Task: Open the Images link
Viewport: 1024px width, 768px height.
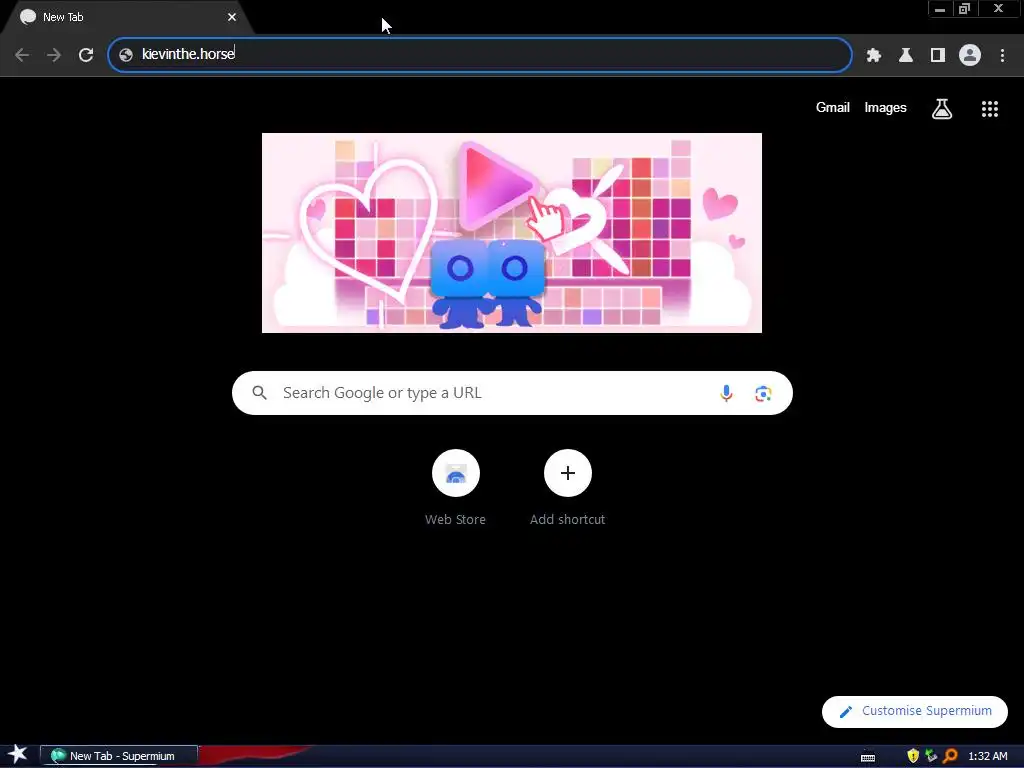Action: (886, 108)
